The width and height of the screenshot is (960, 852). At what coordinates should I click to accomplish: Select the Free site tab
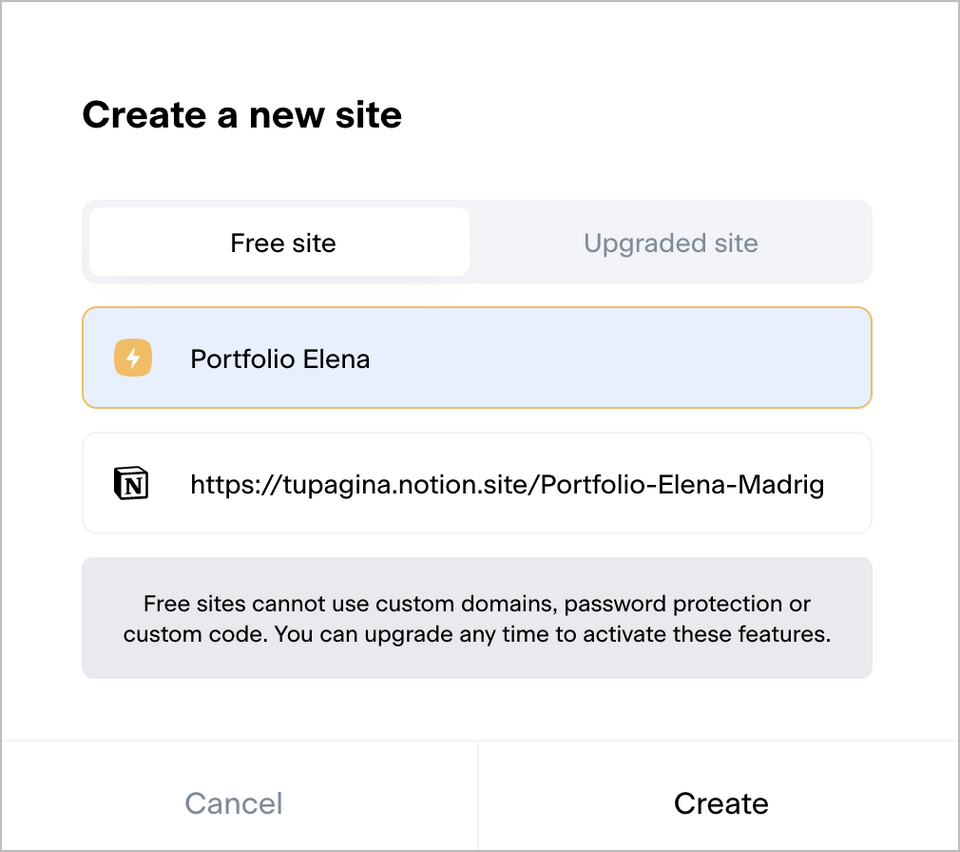pyautogui.click(x=282, y=243)
